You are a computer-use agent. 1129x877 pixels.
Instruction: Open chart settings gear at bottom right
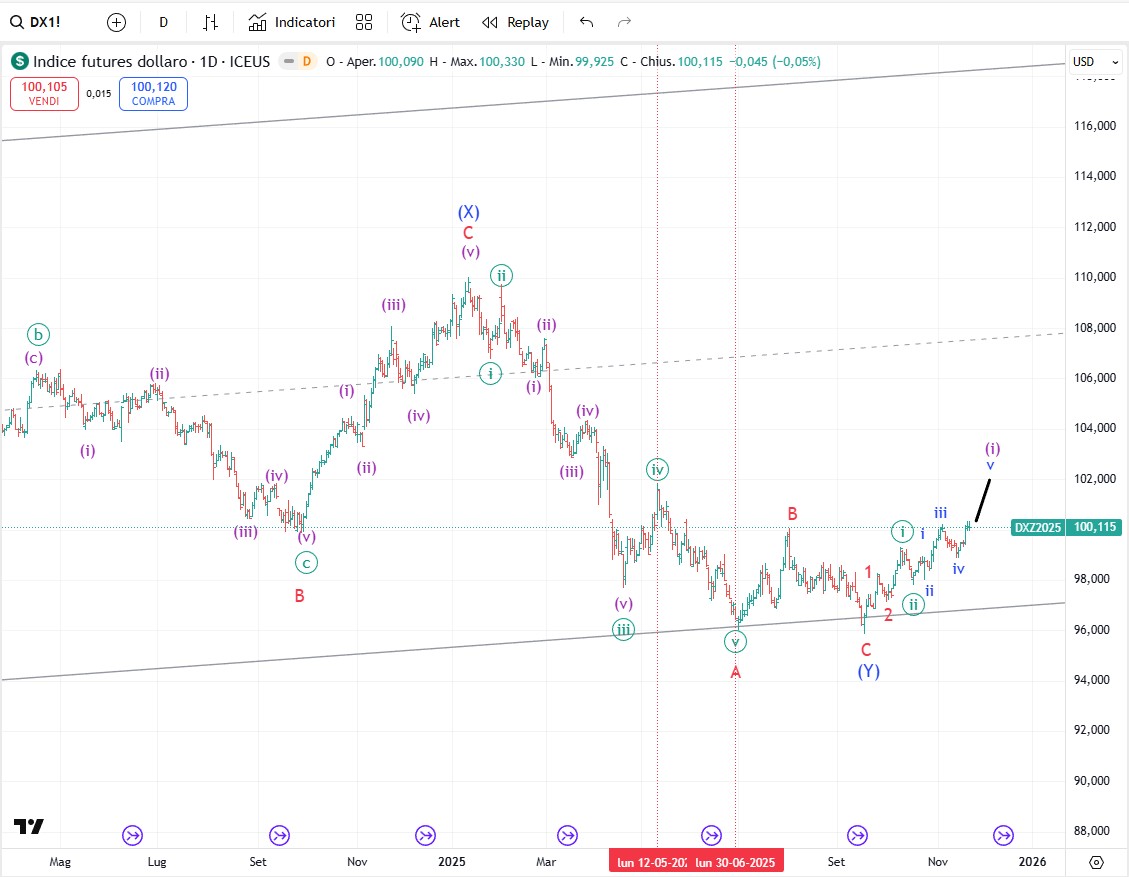tap(1096, 861)
